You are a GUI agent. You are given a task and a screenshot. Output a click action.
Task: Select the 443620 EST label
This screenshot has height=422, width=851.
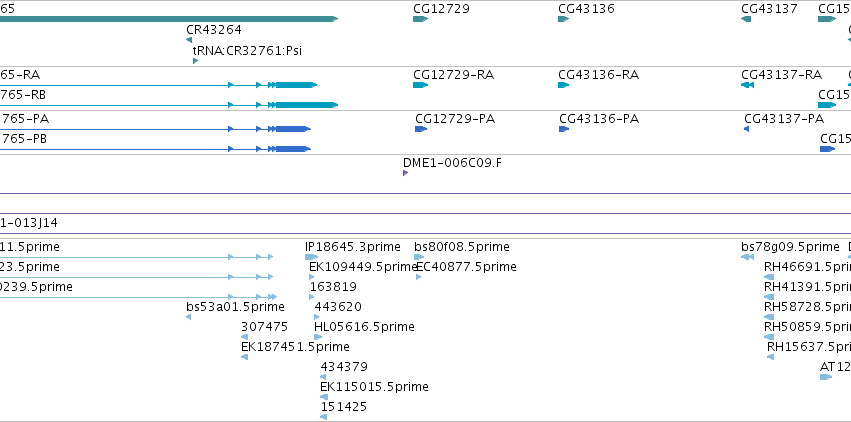pos(338,307)
